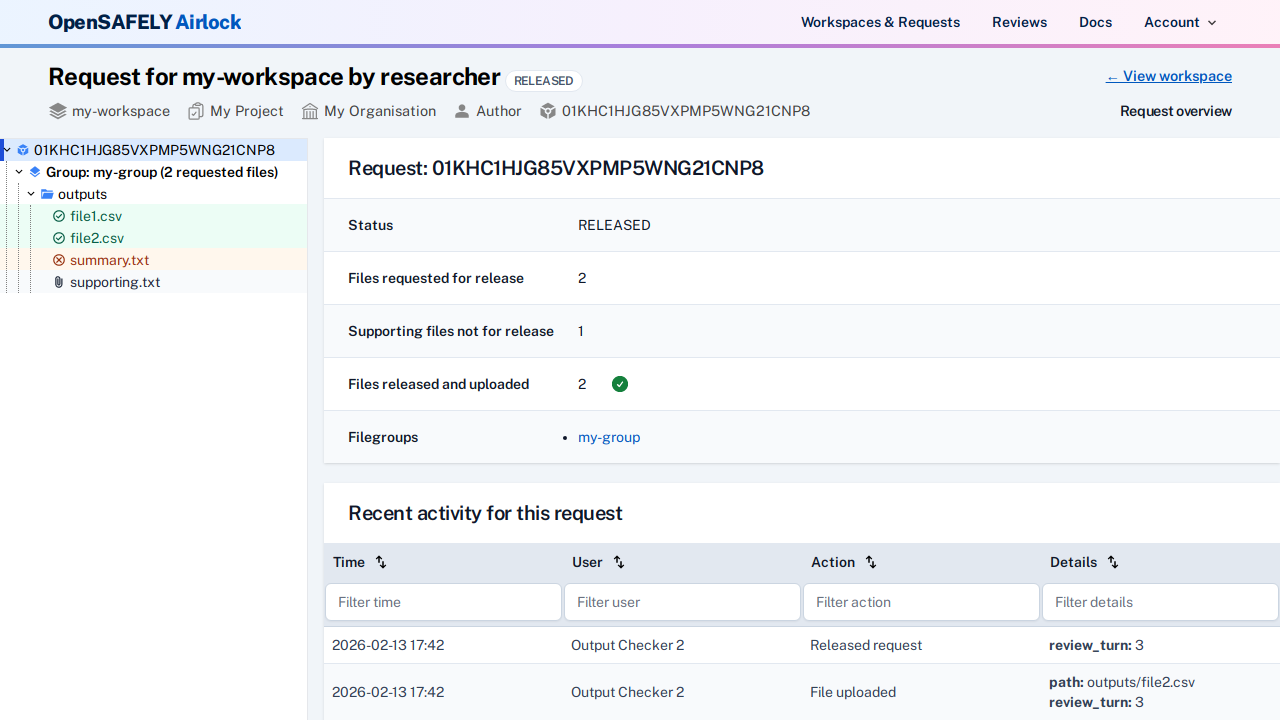Follow the View workspace link
This screenshot has width=1280, height=720.
point(1168,76)
